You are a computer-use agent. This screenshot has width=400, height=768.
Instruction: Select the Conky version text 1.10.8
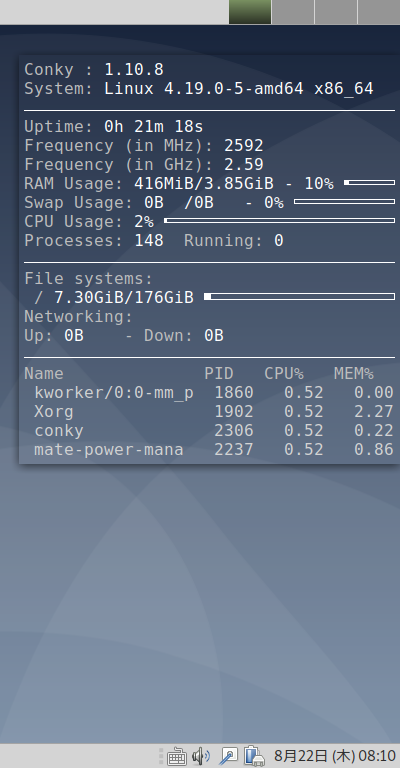tap(134, 70)
